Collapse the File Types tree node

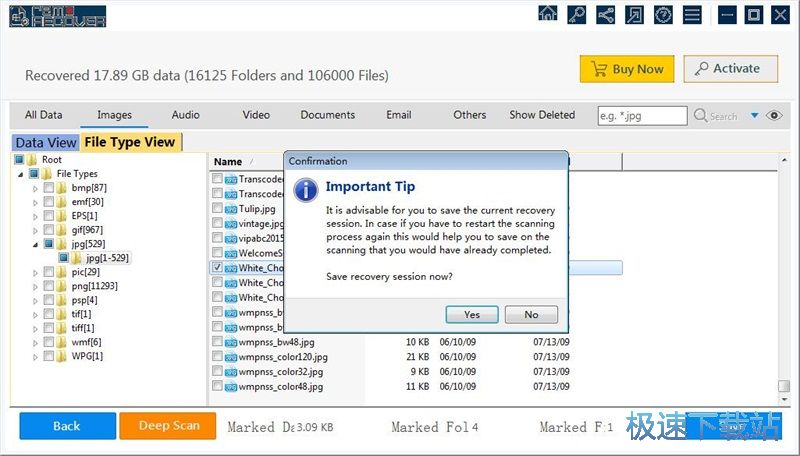click(20, 174)
